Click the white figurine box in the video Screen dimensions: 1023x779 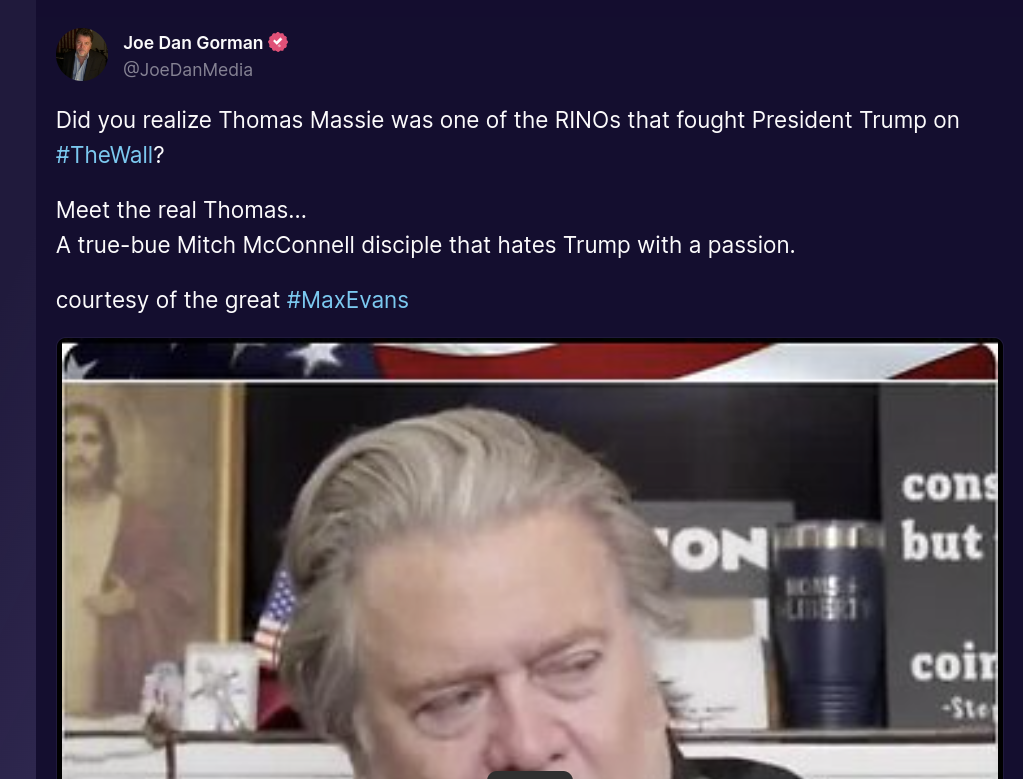tap(220, 686)
